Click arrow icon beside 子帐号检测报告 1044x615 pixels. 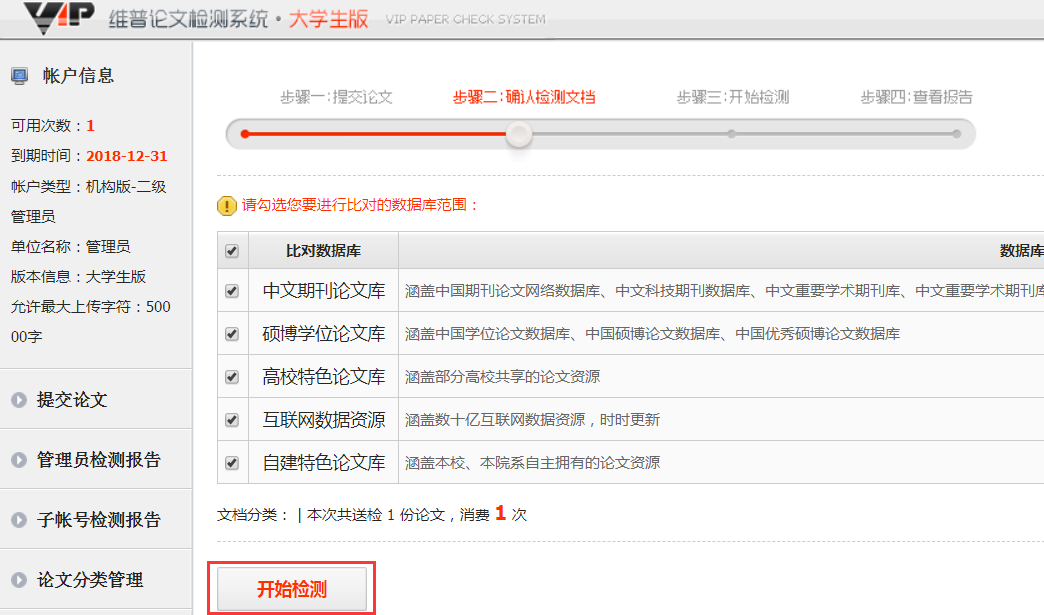click(19, 520)
